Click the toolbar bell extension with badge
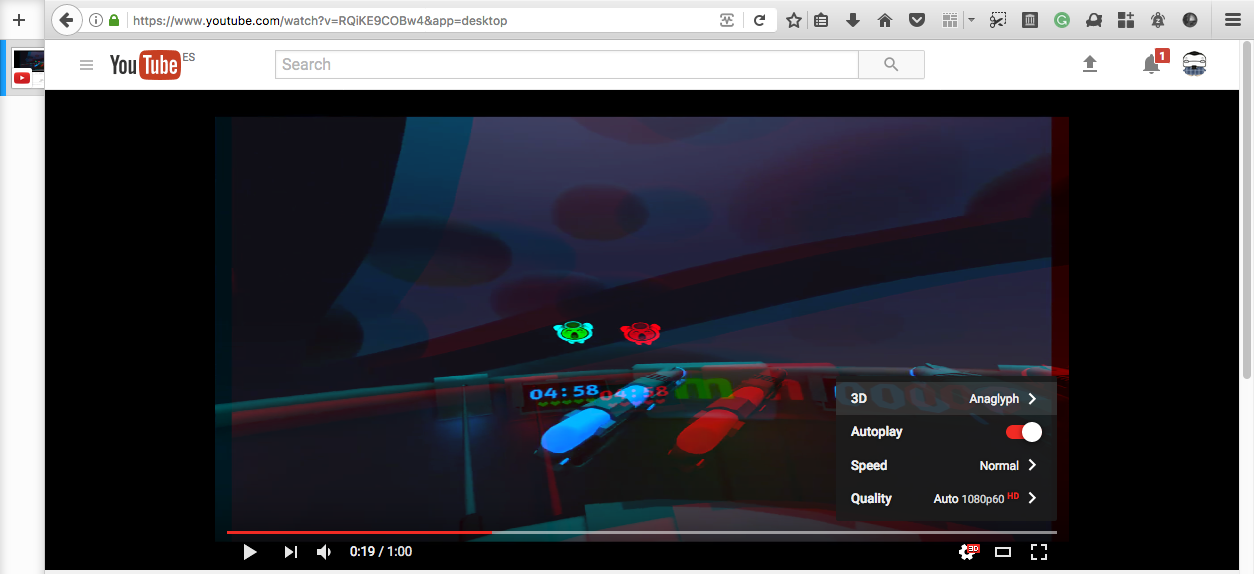This screenshot has width=1254, height=574. (x=1158, y=20)
